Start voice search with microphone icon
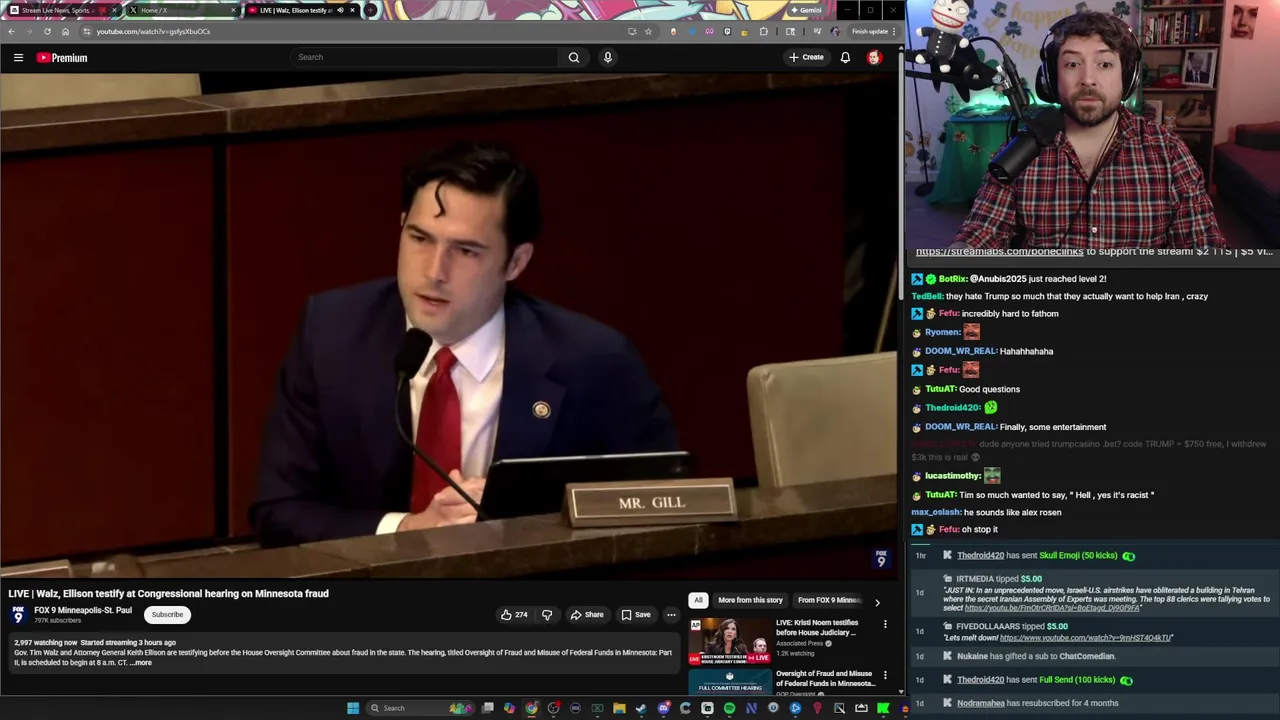The image size is (1280, 720). (x=607, y=57)
